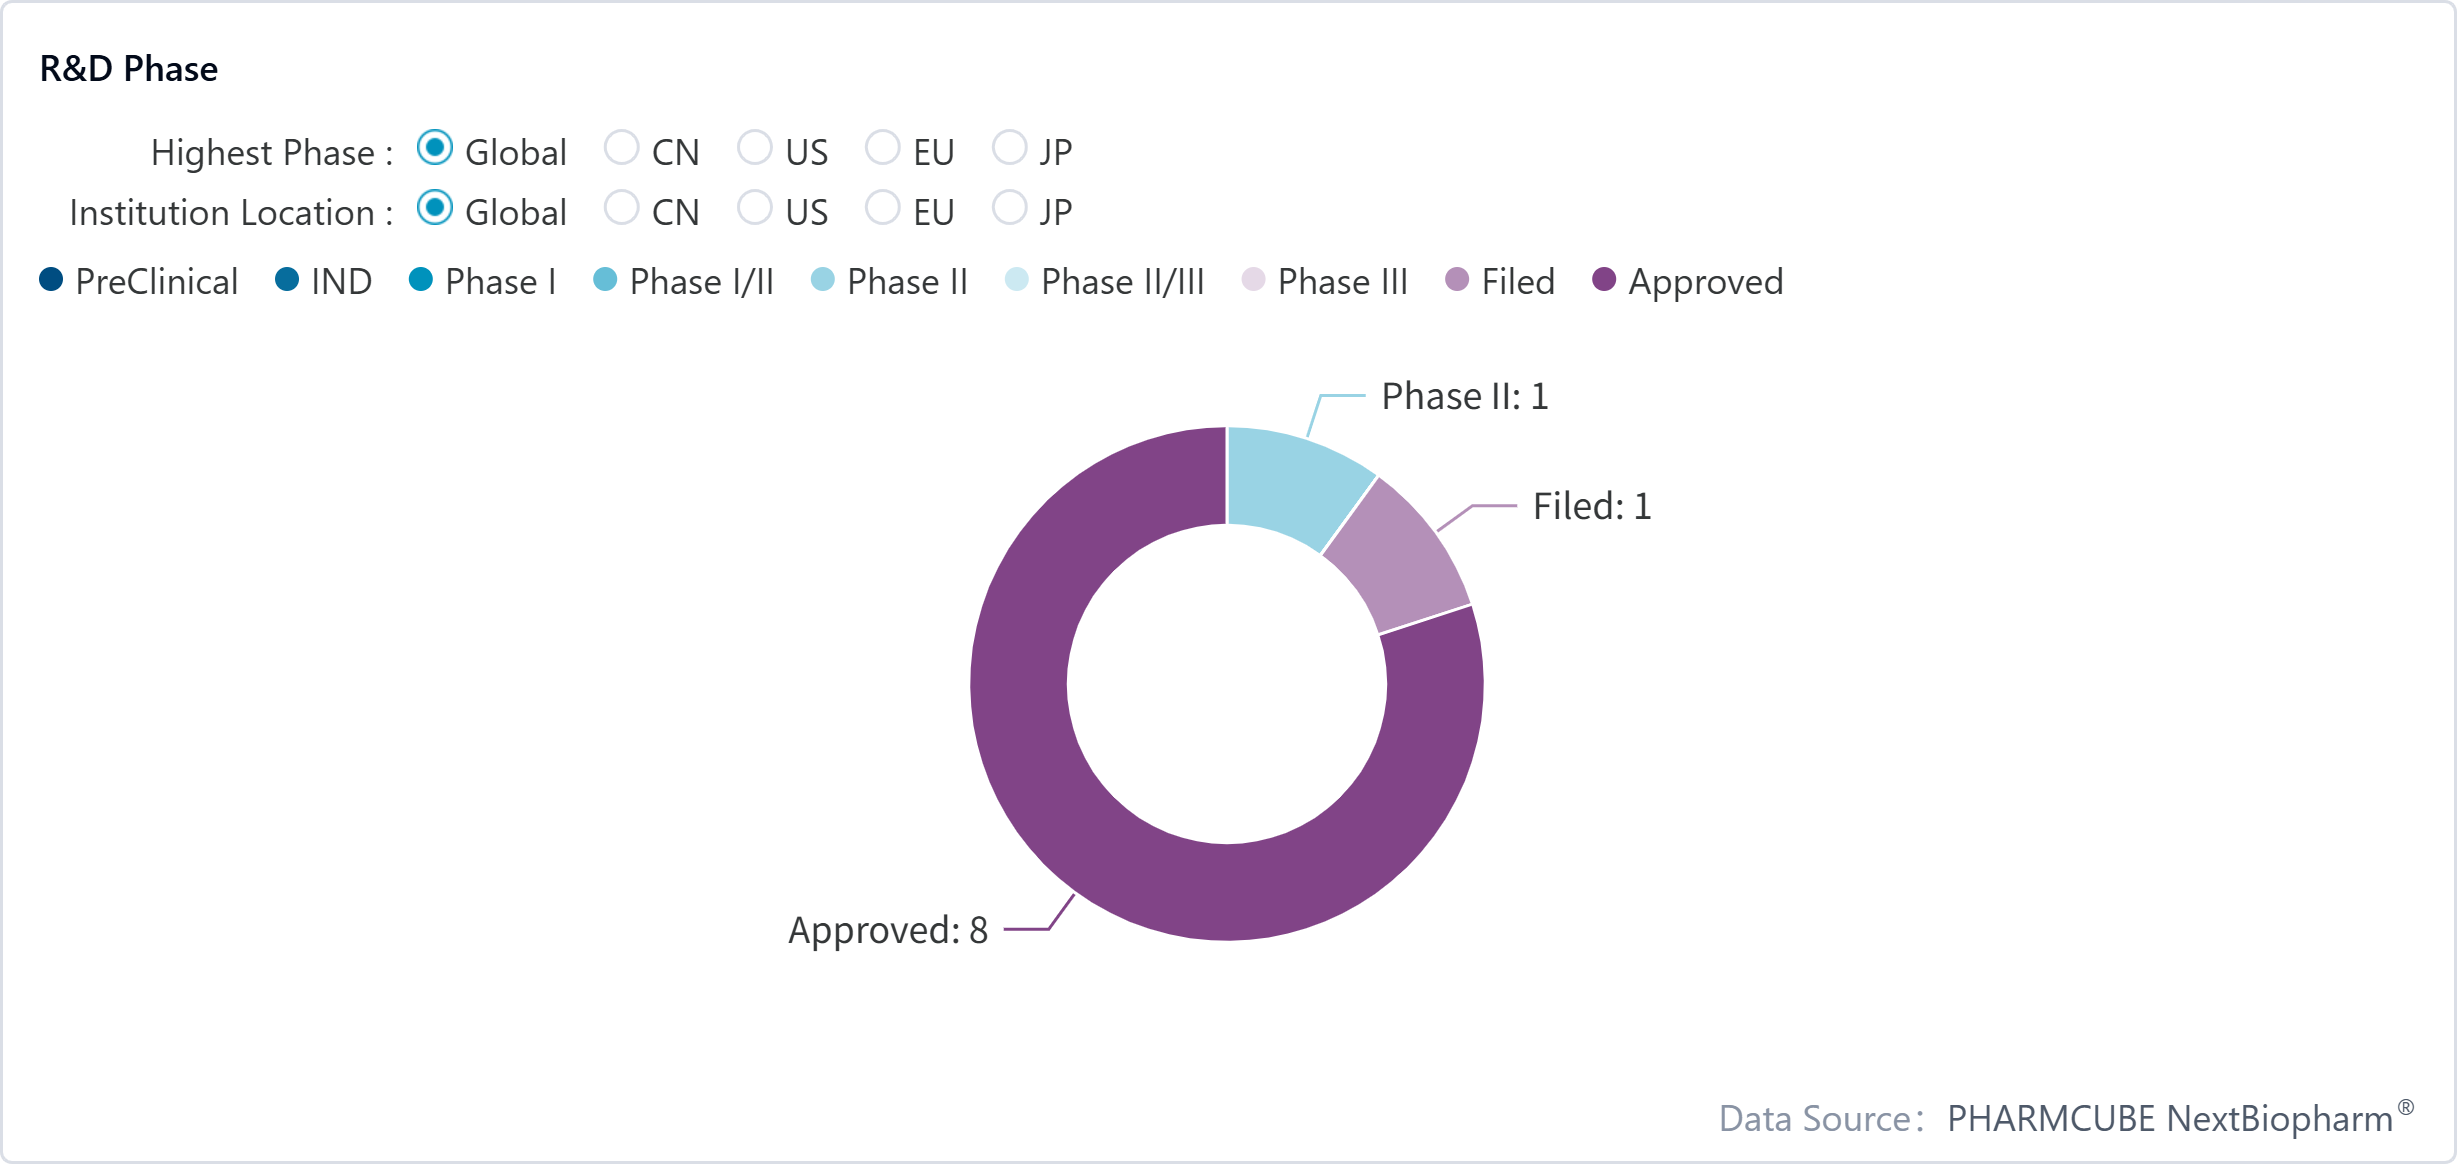Click Phase II/III legend marker
The width and height of the screenshot is (2457, 1164).
pyautogui.click(x=1016, y=280)
